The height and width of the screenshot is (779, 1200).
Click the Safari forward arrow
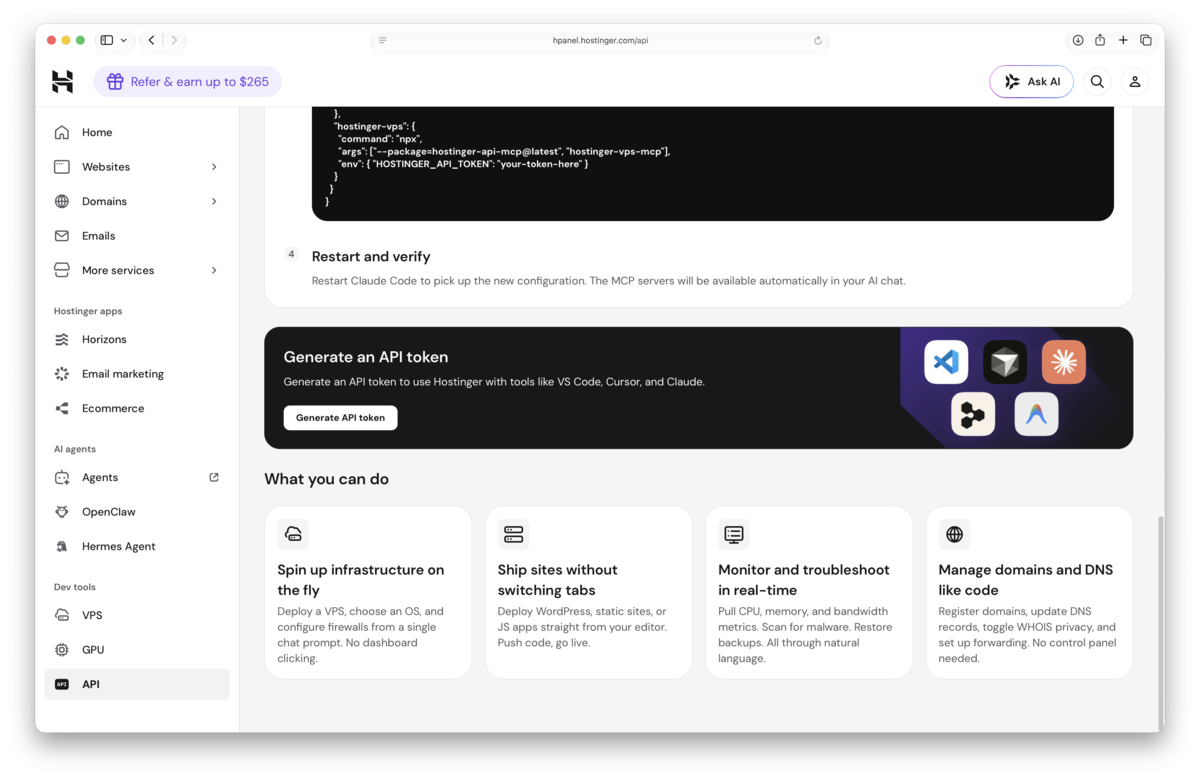pyautogui.click(x=174, y=40)
